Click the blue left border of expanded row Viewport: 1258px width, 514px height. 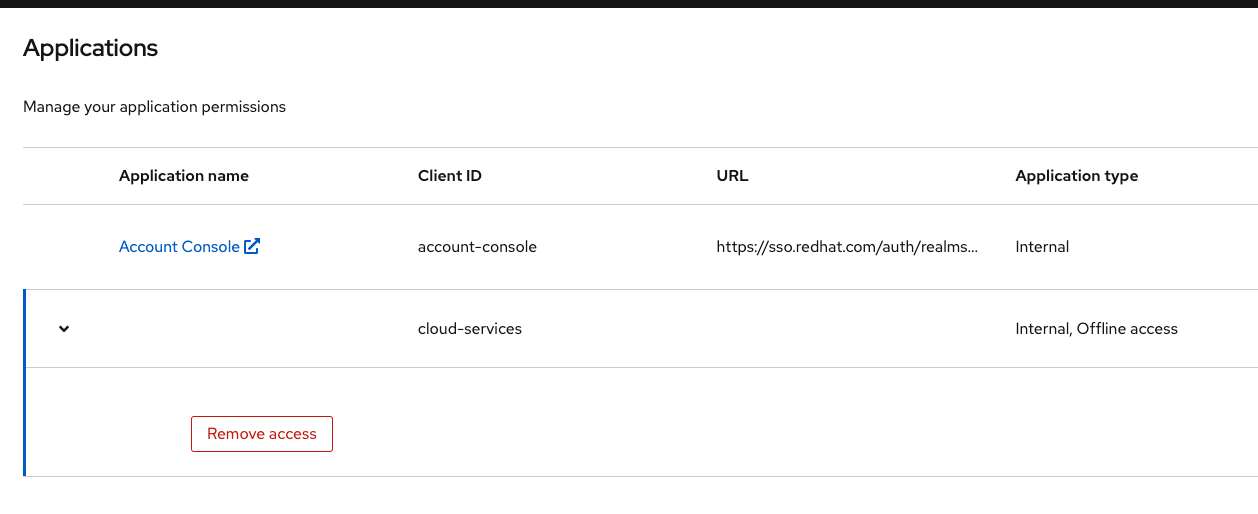[x=24, y=383]
